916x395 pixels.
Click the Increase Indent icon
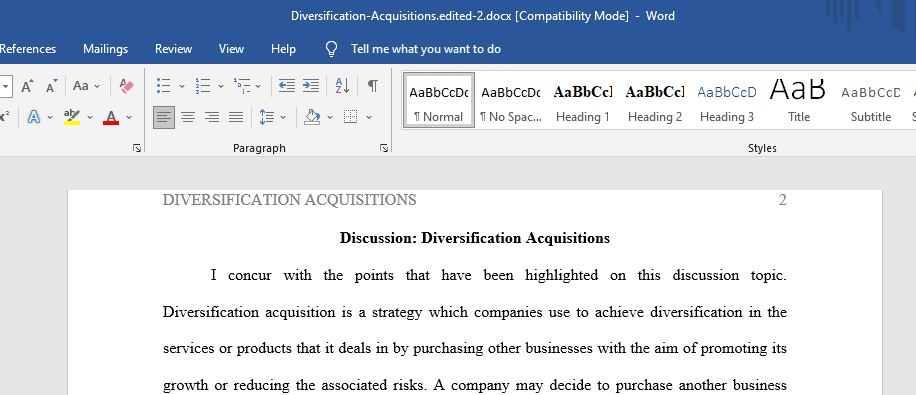311,86
